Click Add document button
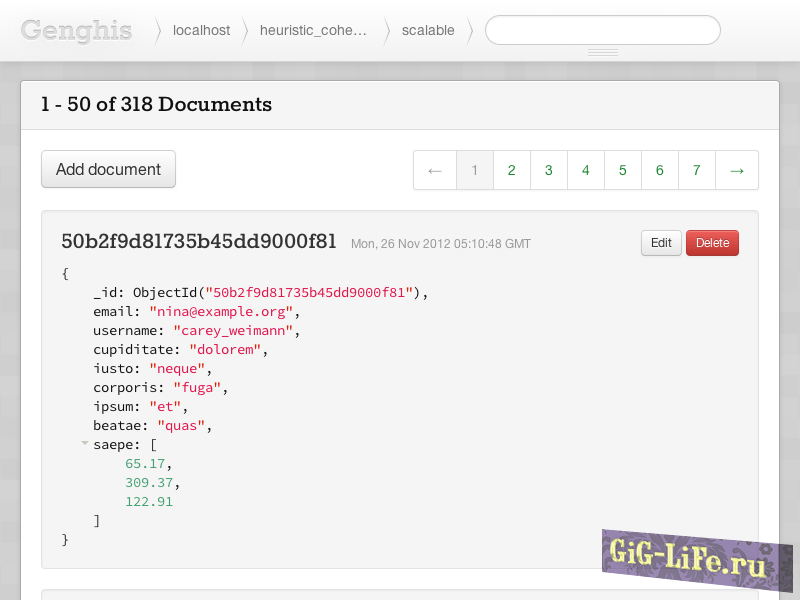 tap(108, 169)
